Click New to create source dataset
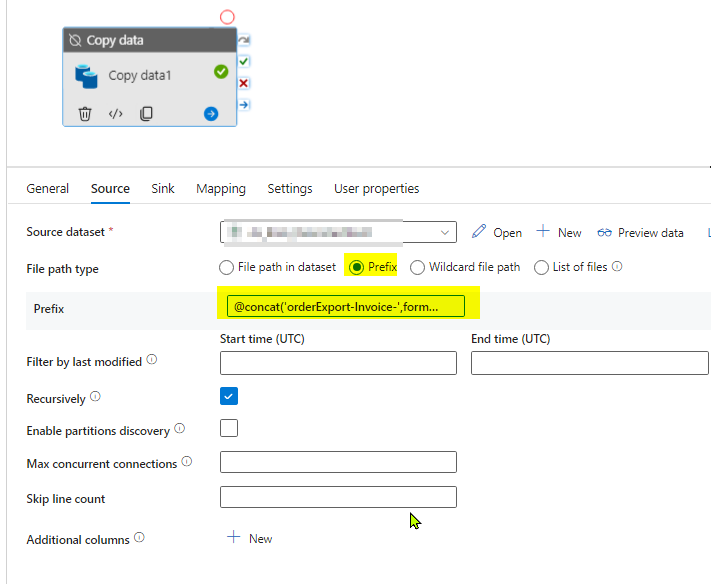The height and width of the screenshot is (584, 711). (x=570, y=233)
